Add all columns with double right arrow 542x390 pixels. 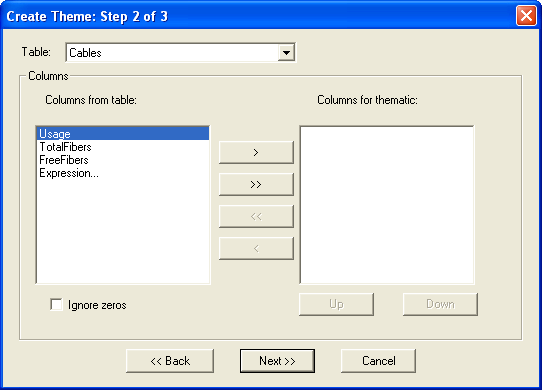(x=256, y=184)
